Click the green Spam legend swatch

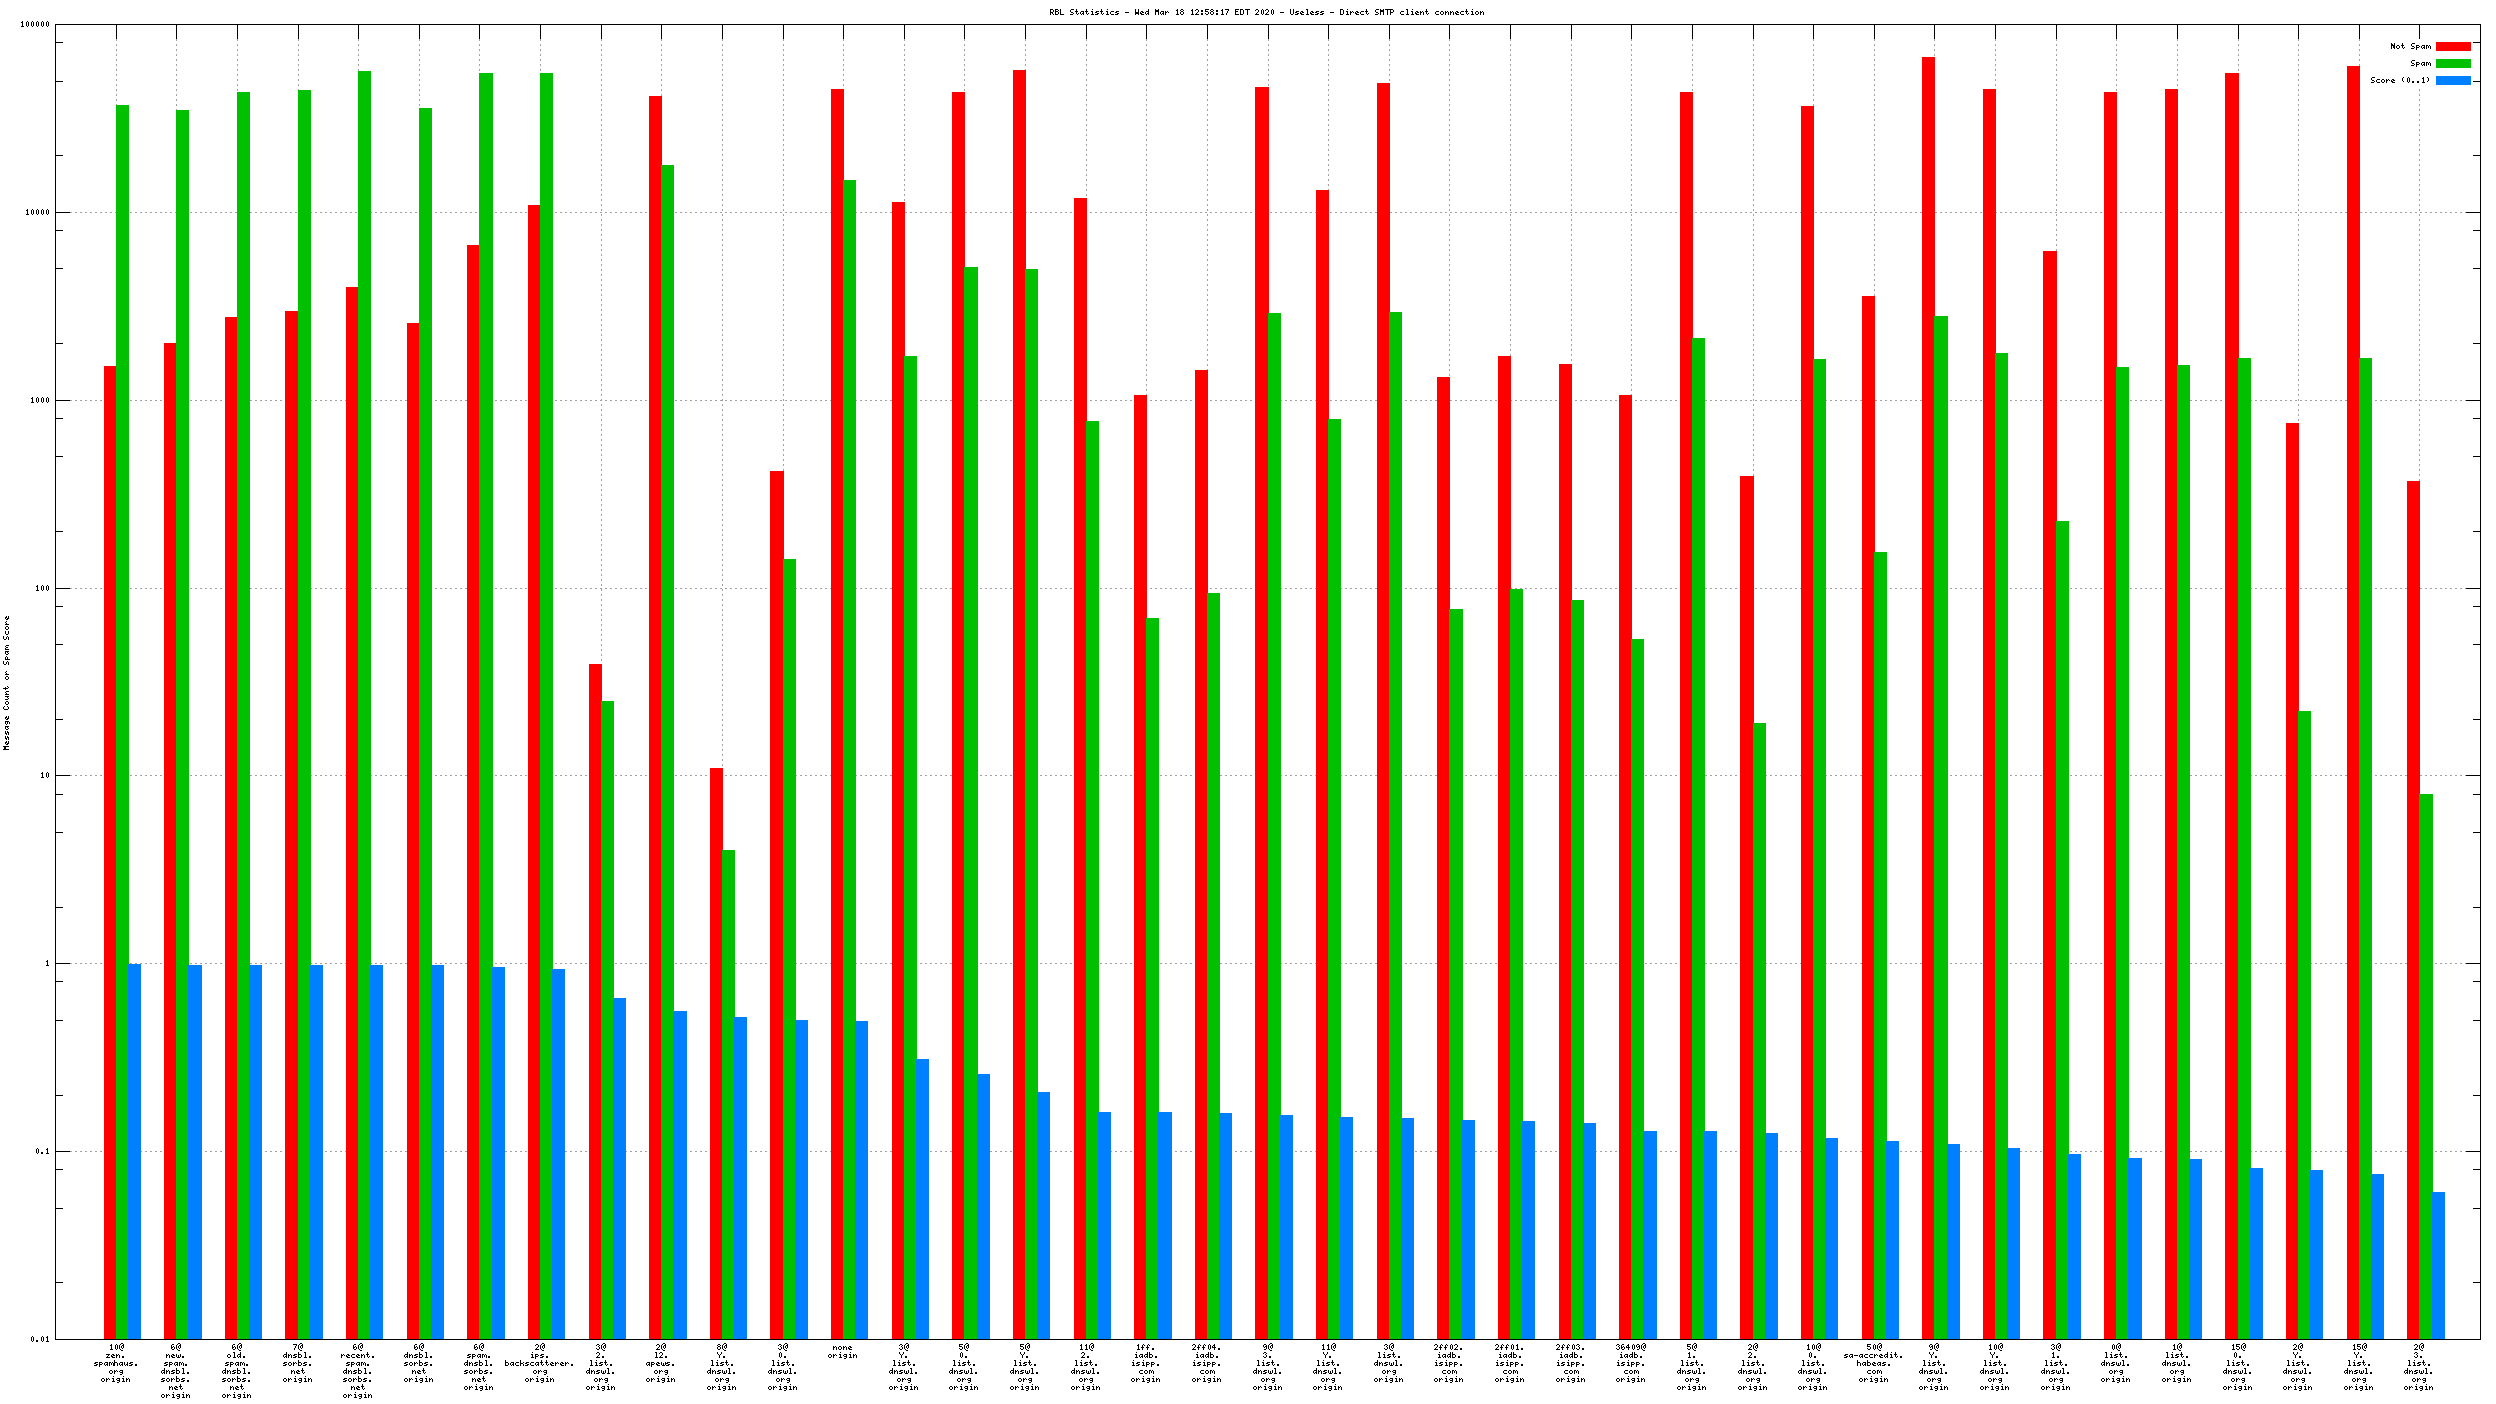click(2452, 63)
